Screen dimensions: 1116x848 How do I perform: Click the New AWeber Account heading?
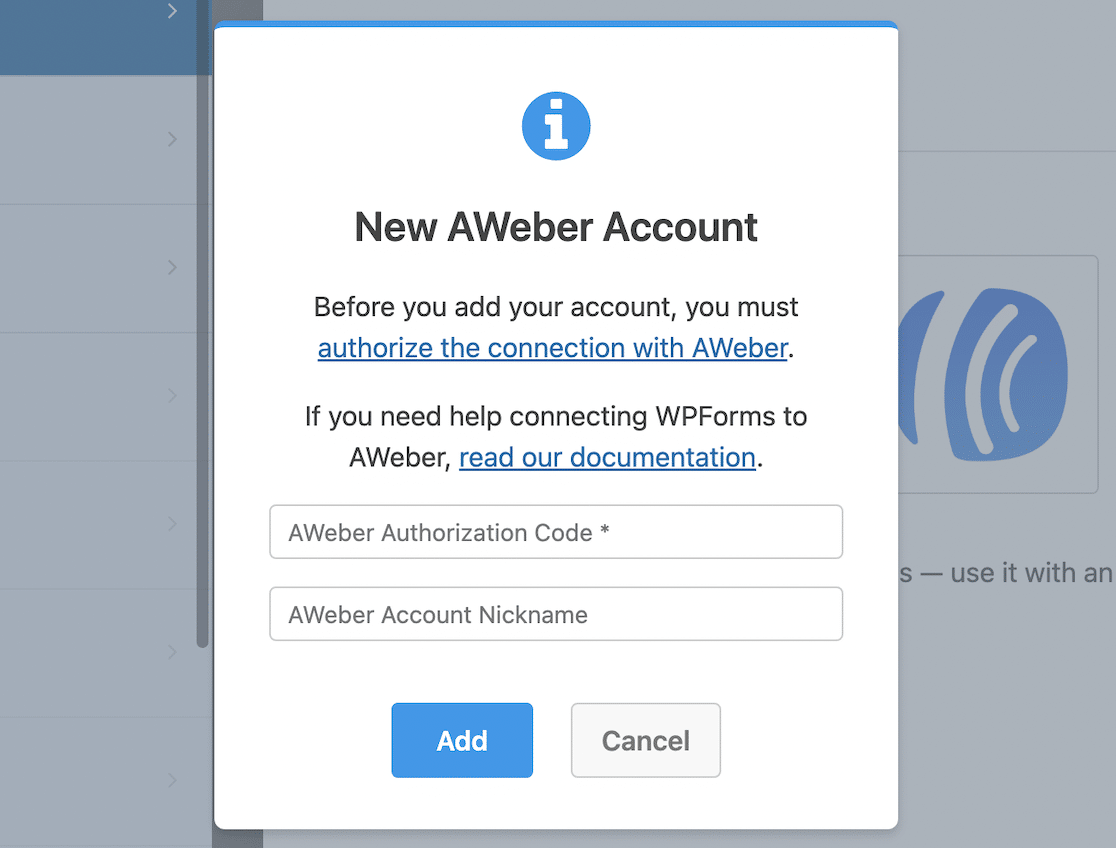coord(556,227)
